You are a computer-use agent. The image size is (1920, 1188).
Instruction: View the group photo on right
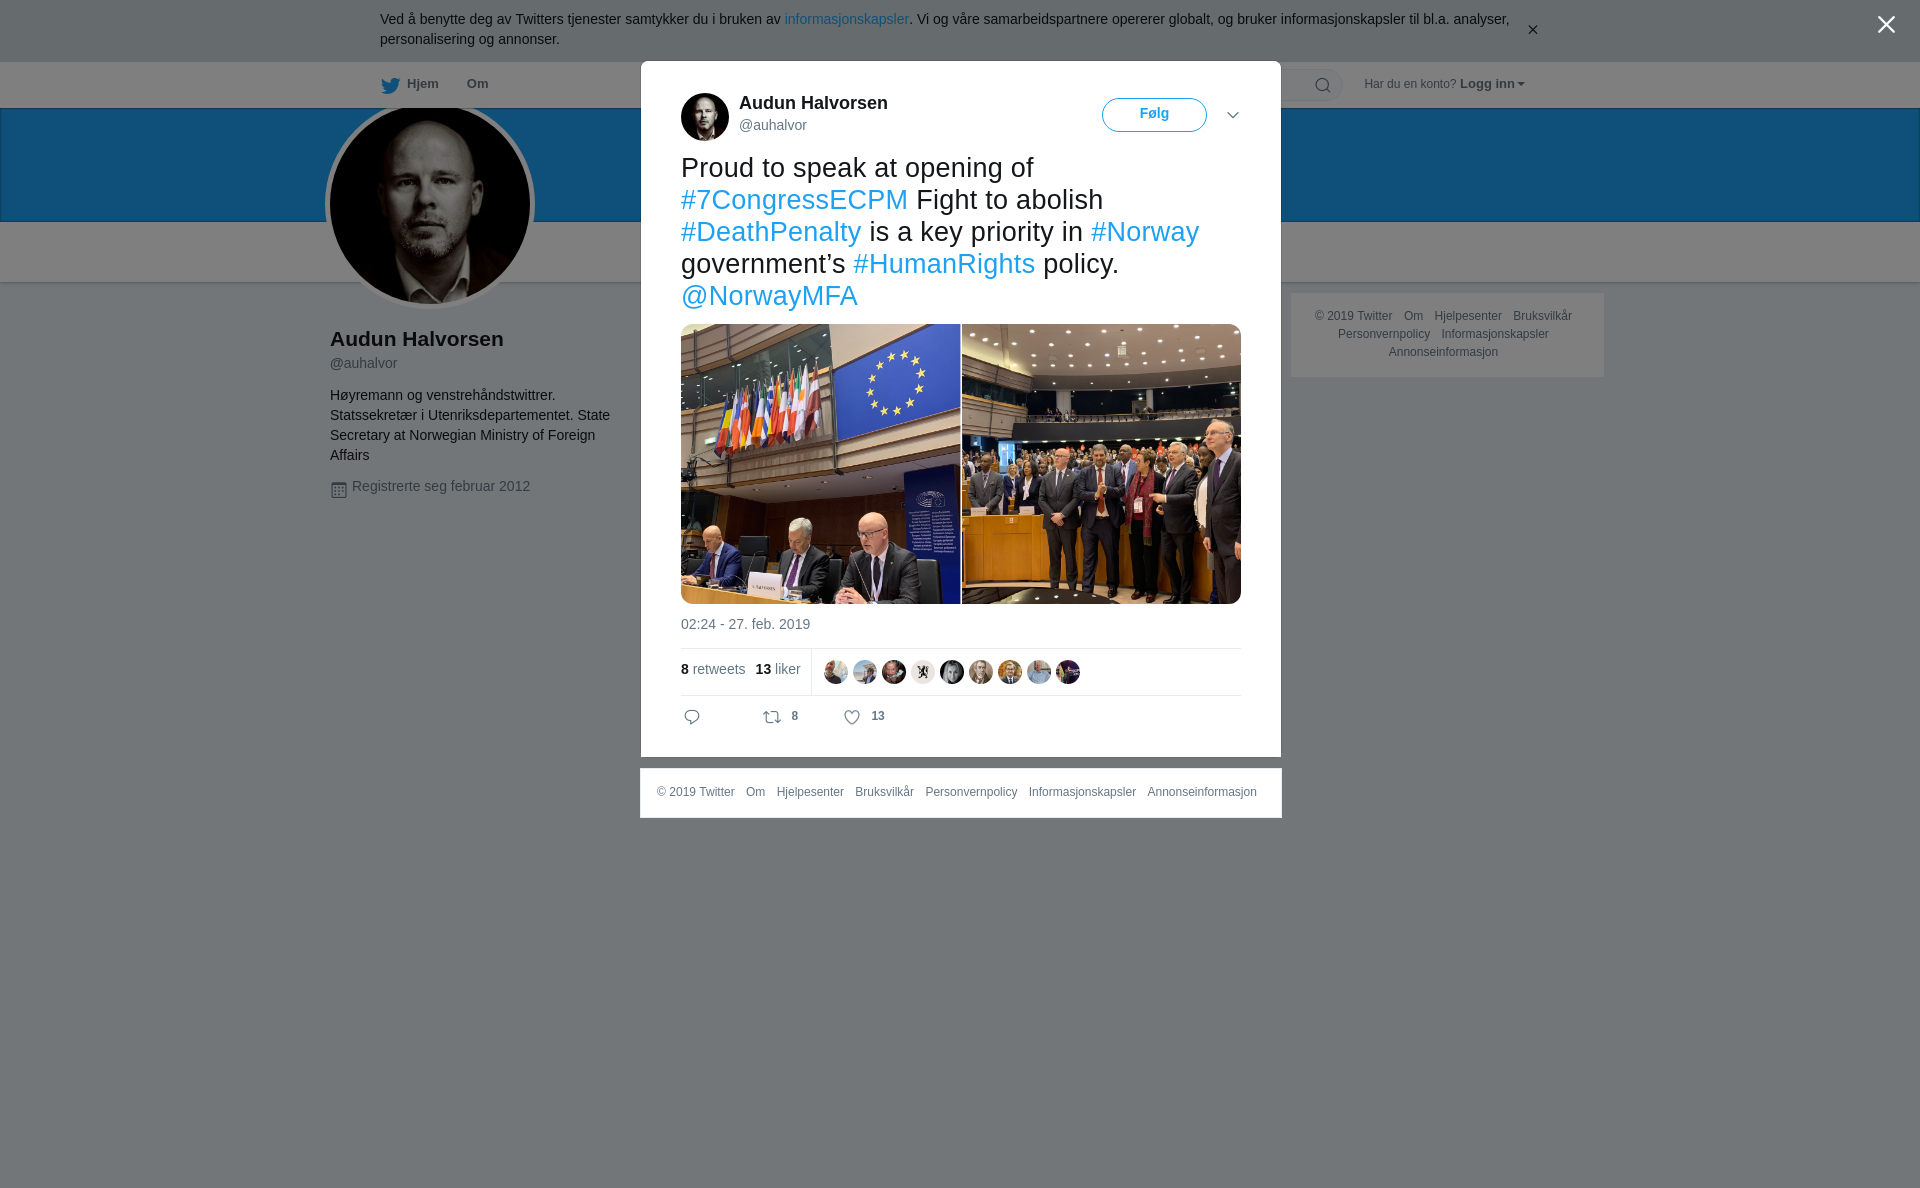click(x=1101, y=464)
